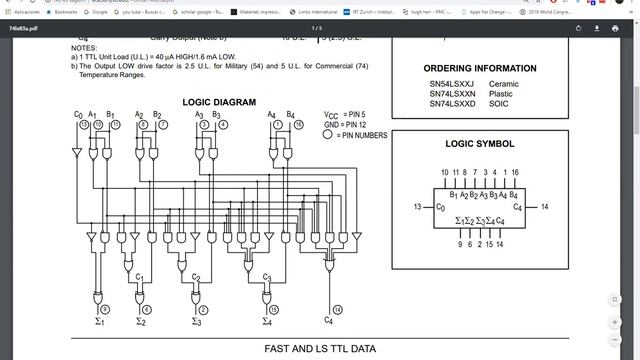
Task: Click the C3 internal carry label
Action: (x=267, y=278)
